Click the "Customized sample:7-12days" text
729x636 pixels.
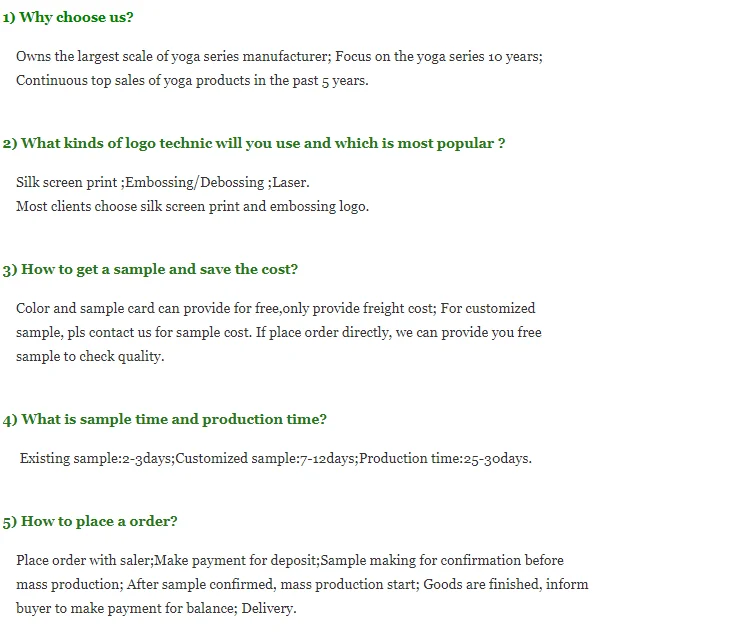point(266,458)
